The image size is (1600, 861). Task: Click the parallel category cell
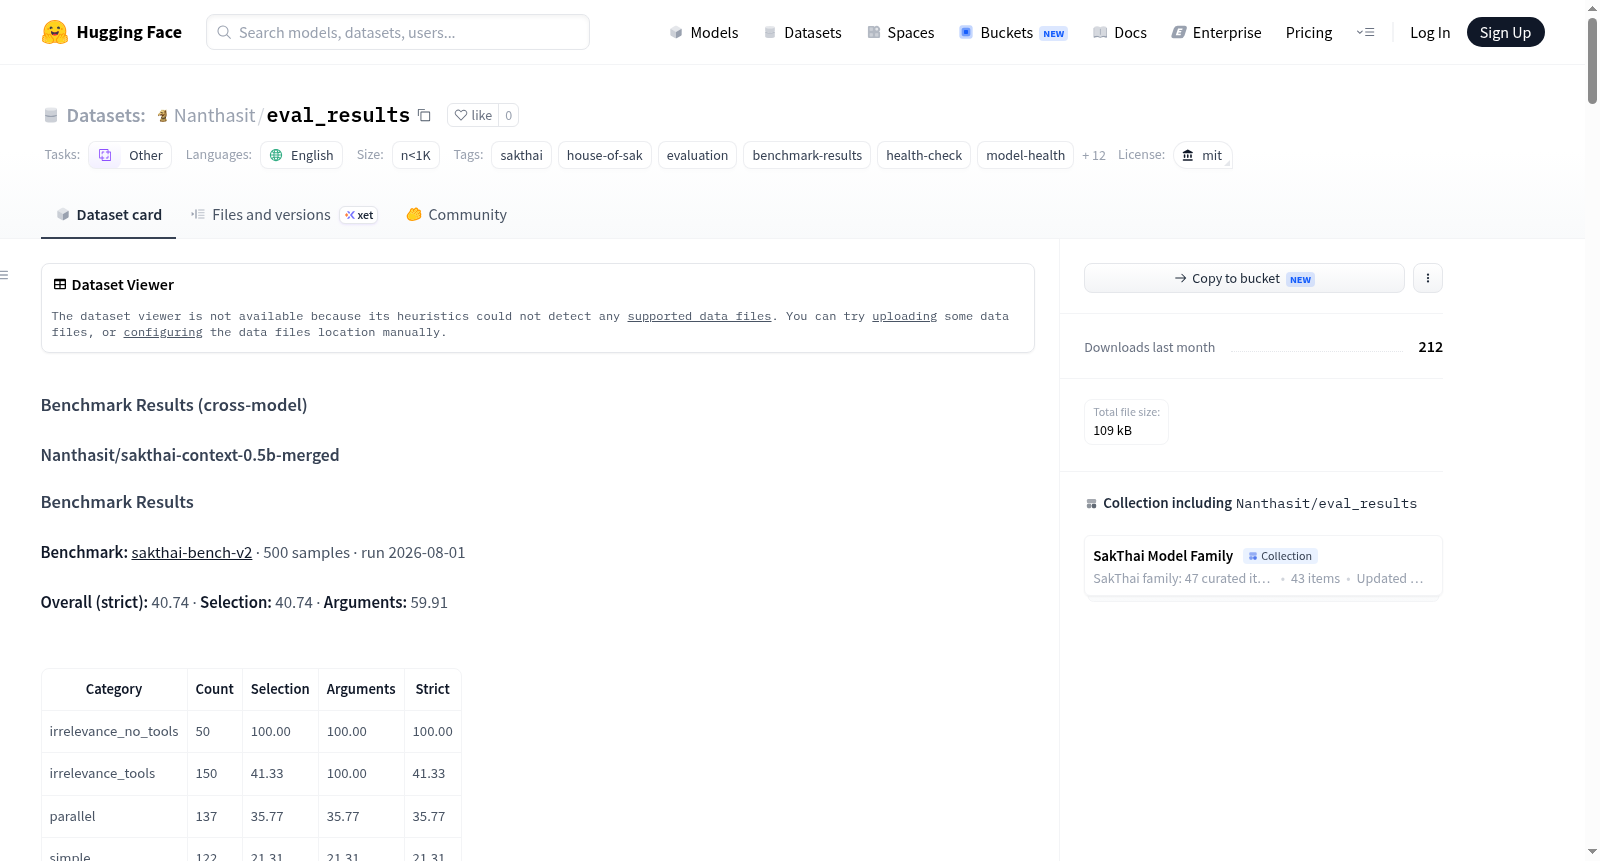(x=114, y=817)
